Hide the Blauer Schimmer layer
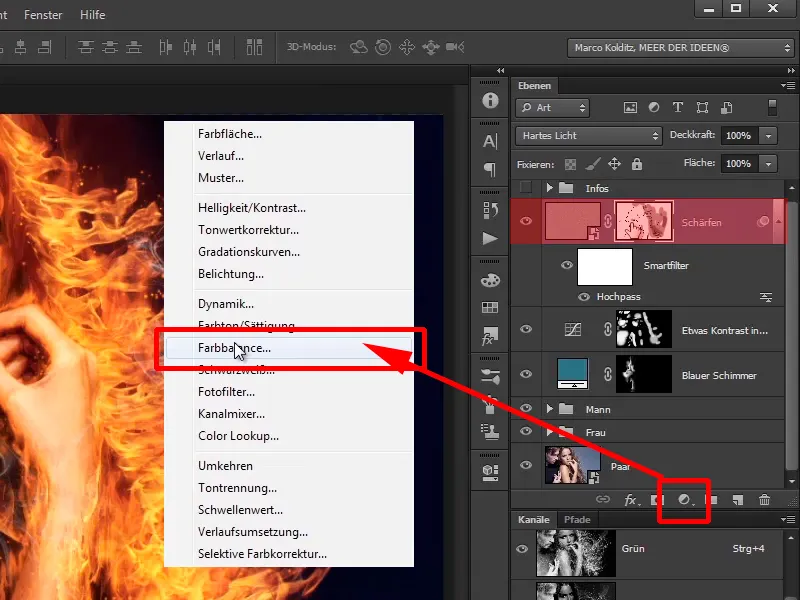 pyautogui.click(x=526, y=374)
